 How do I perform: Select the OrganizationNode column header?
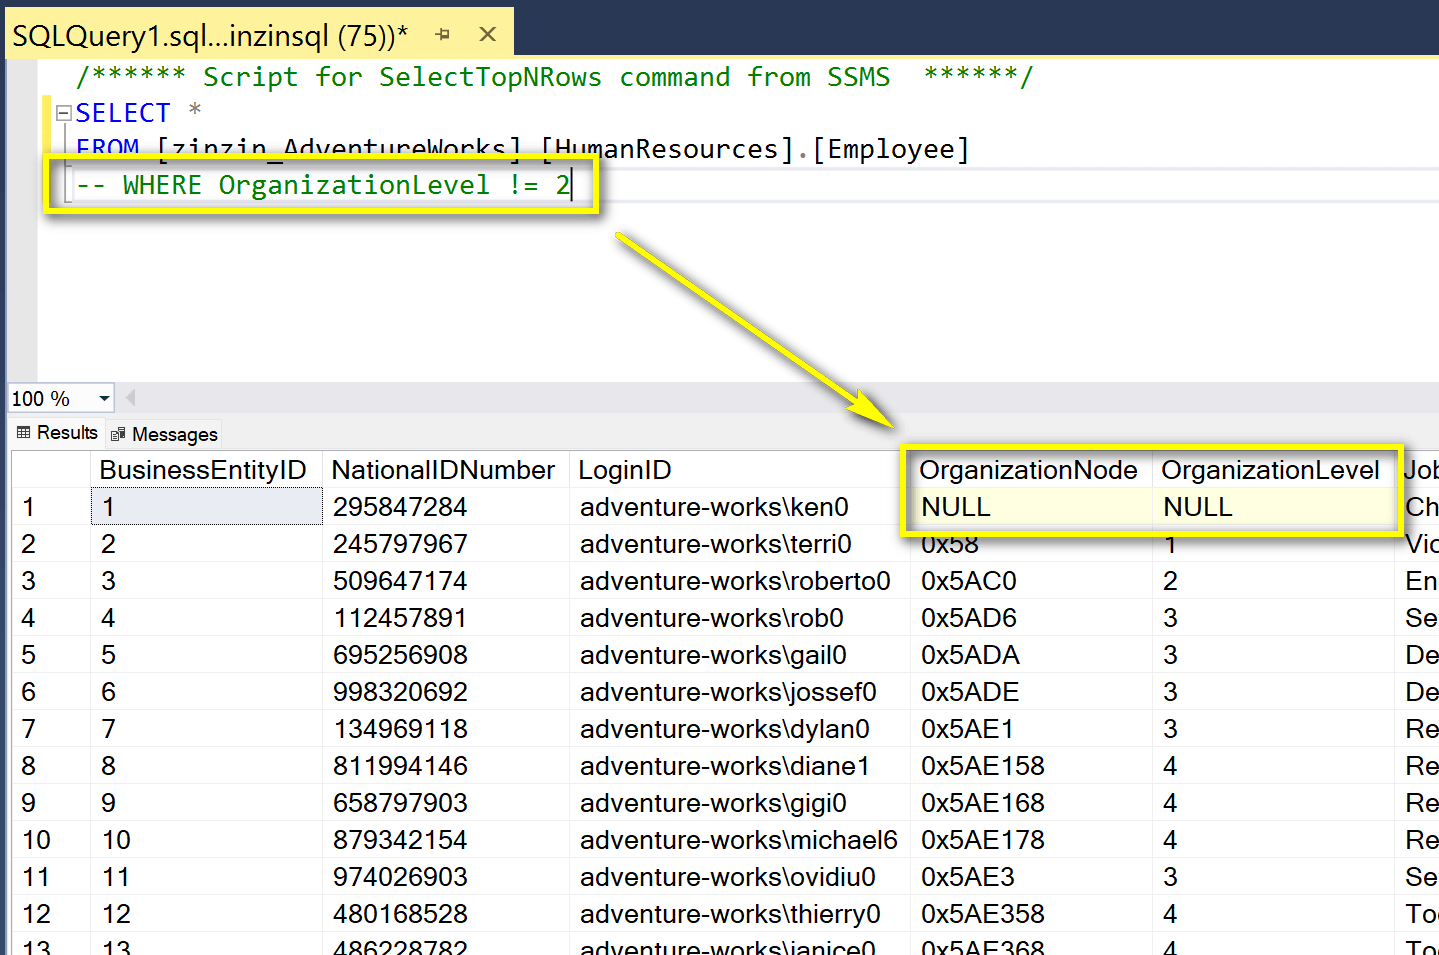coord(1031,470)
